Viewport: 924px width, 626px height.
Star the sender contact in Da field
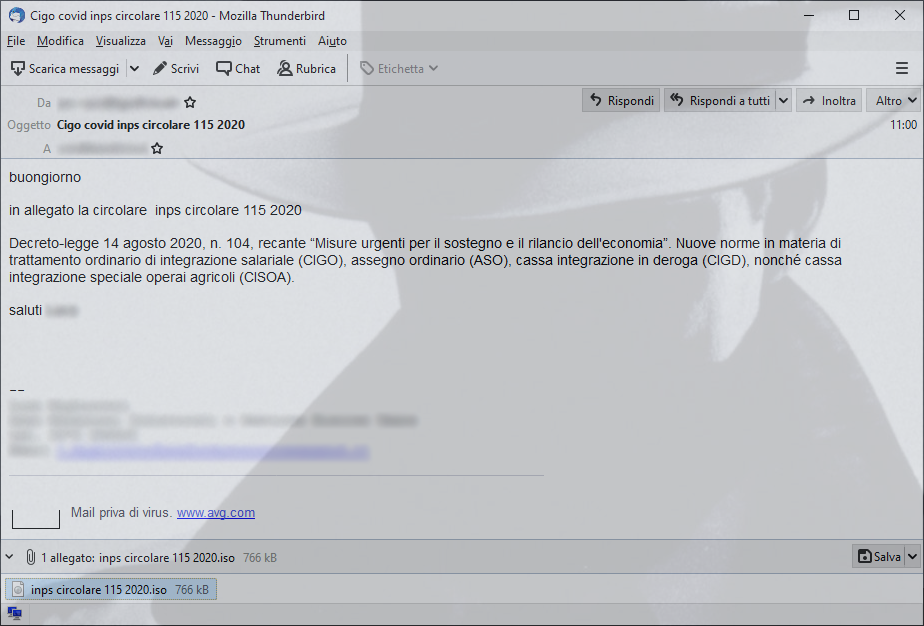click(x=190, y=103)
